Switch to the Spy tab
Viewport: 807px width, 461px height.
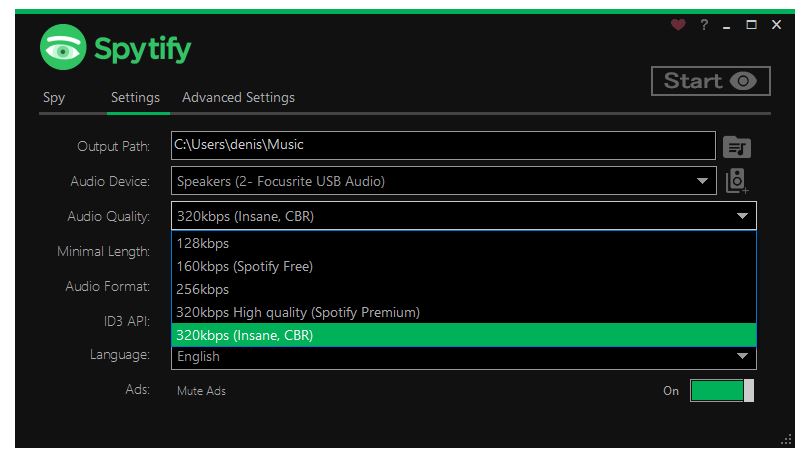pos(54,98)
